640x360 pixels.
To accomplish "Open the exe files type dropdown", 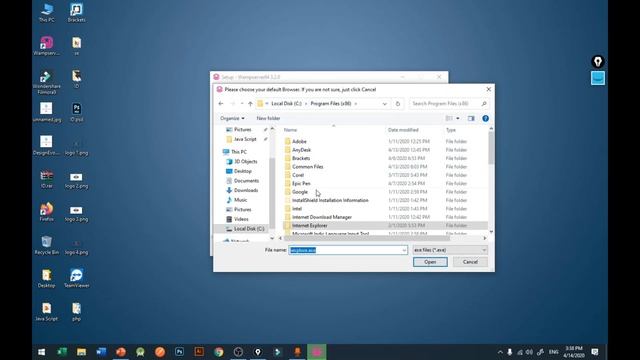I will pyautogui.click(x=450, y=250).
